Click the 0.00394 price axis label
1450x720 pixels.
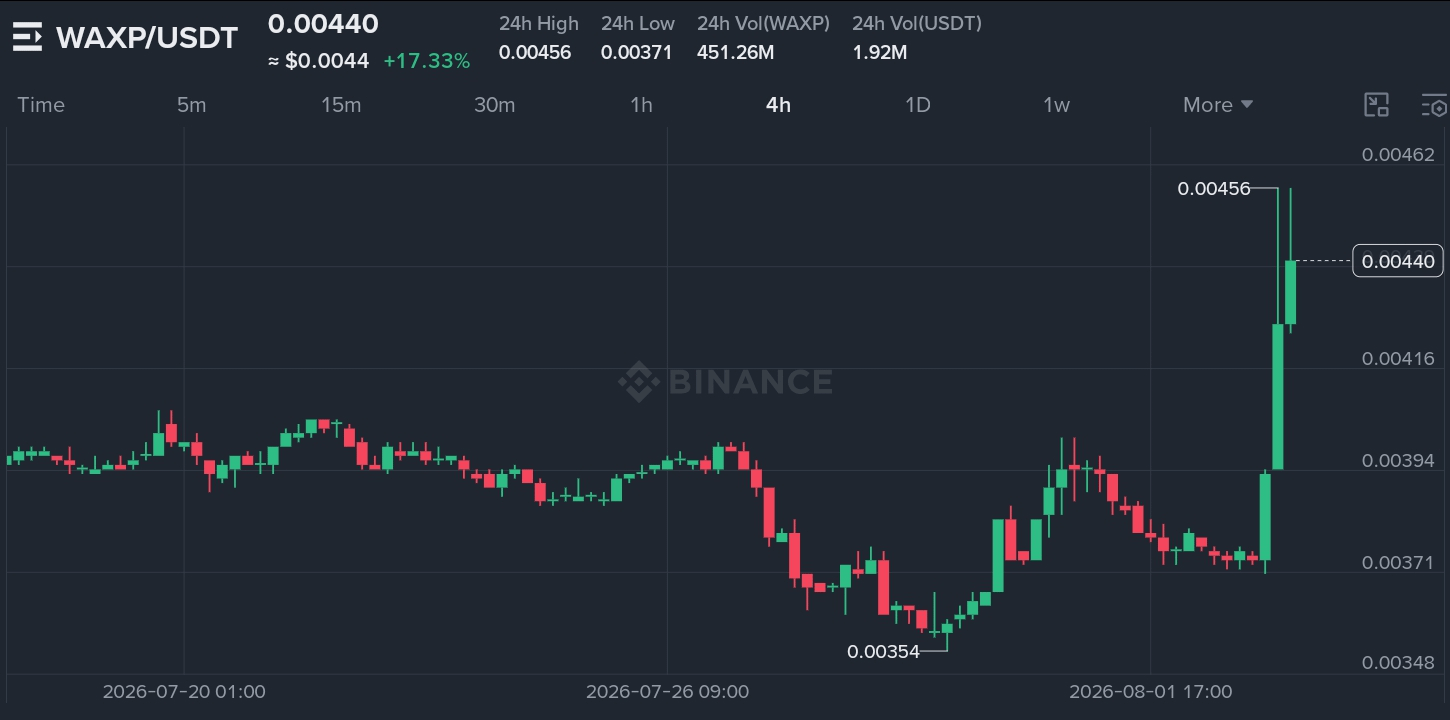click(1398, 460)
